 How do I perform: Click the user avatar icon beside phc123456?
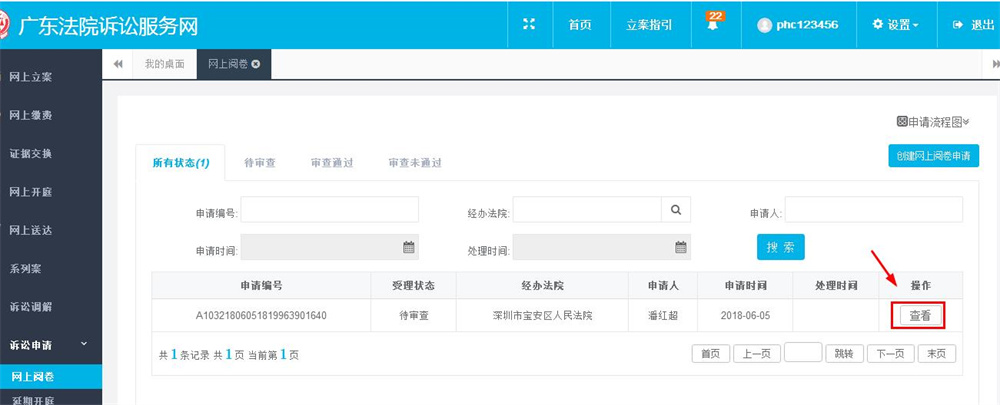(x=764, y=26)
